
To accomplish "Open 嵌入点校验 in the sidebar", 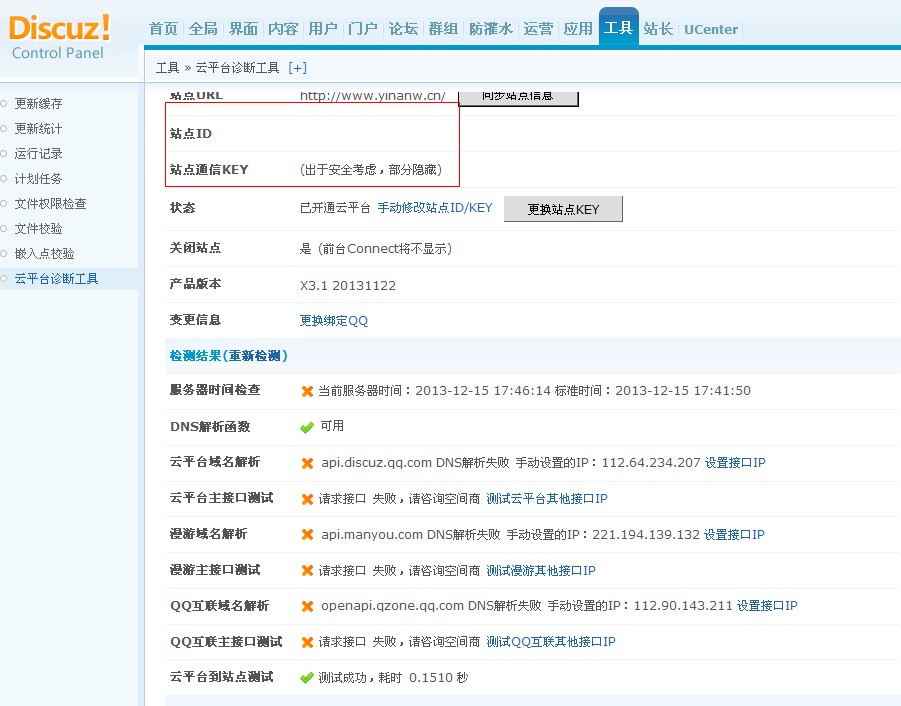I will pos(44,254).
